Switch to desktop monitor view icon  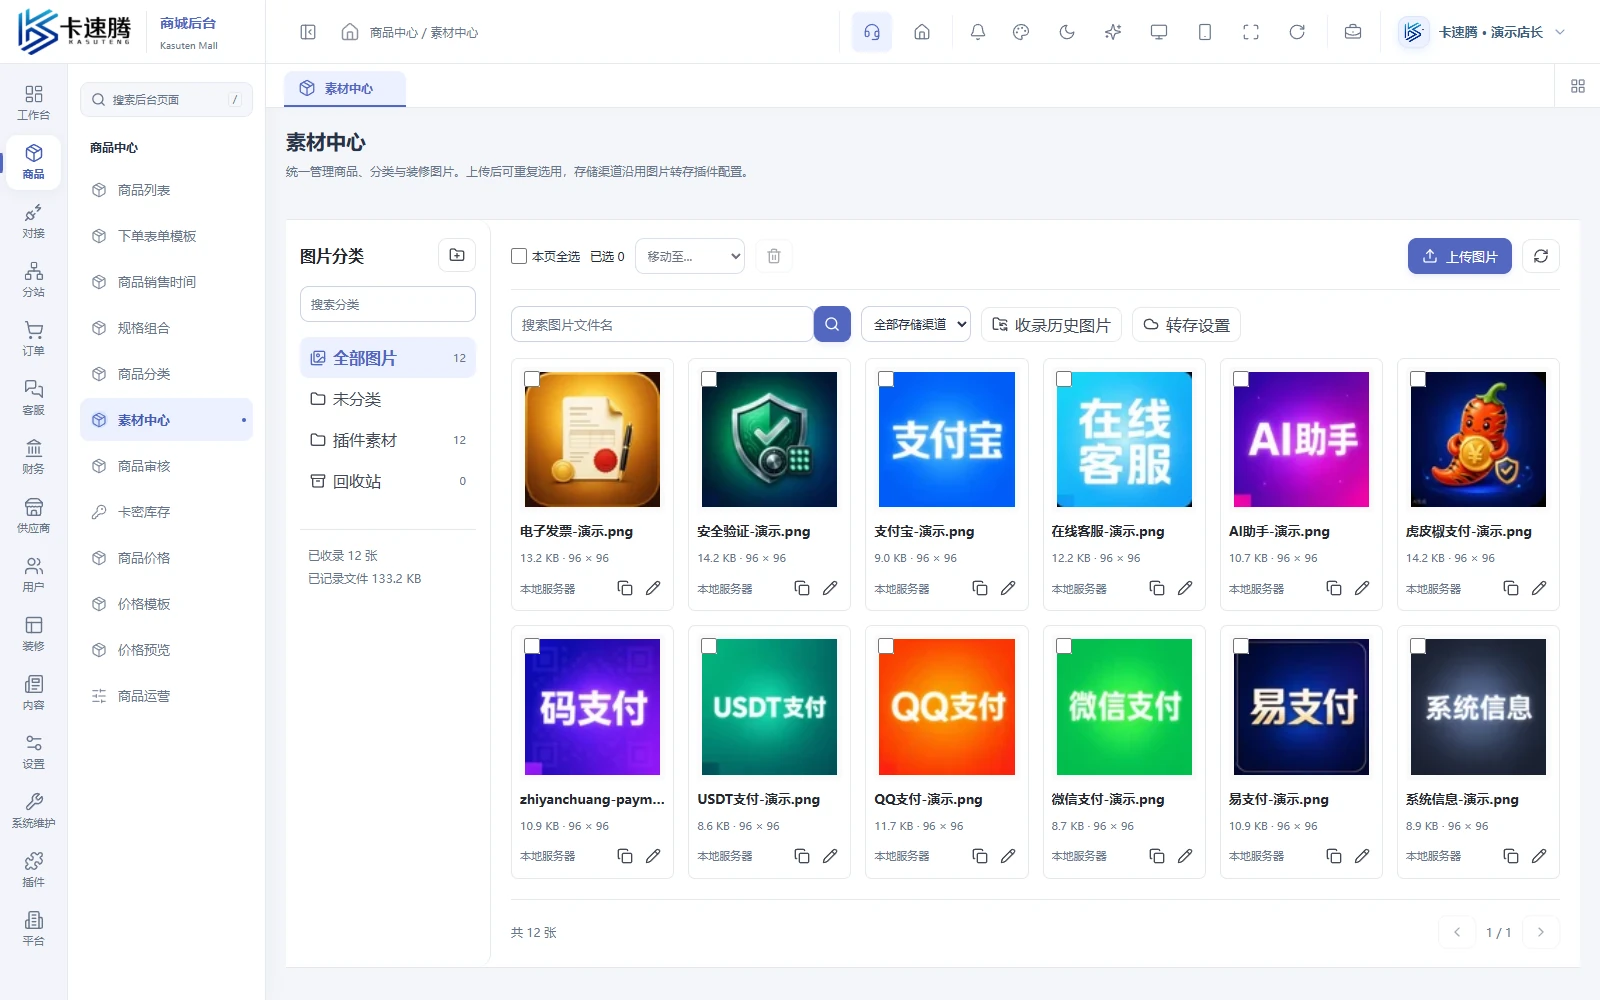1159,32
